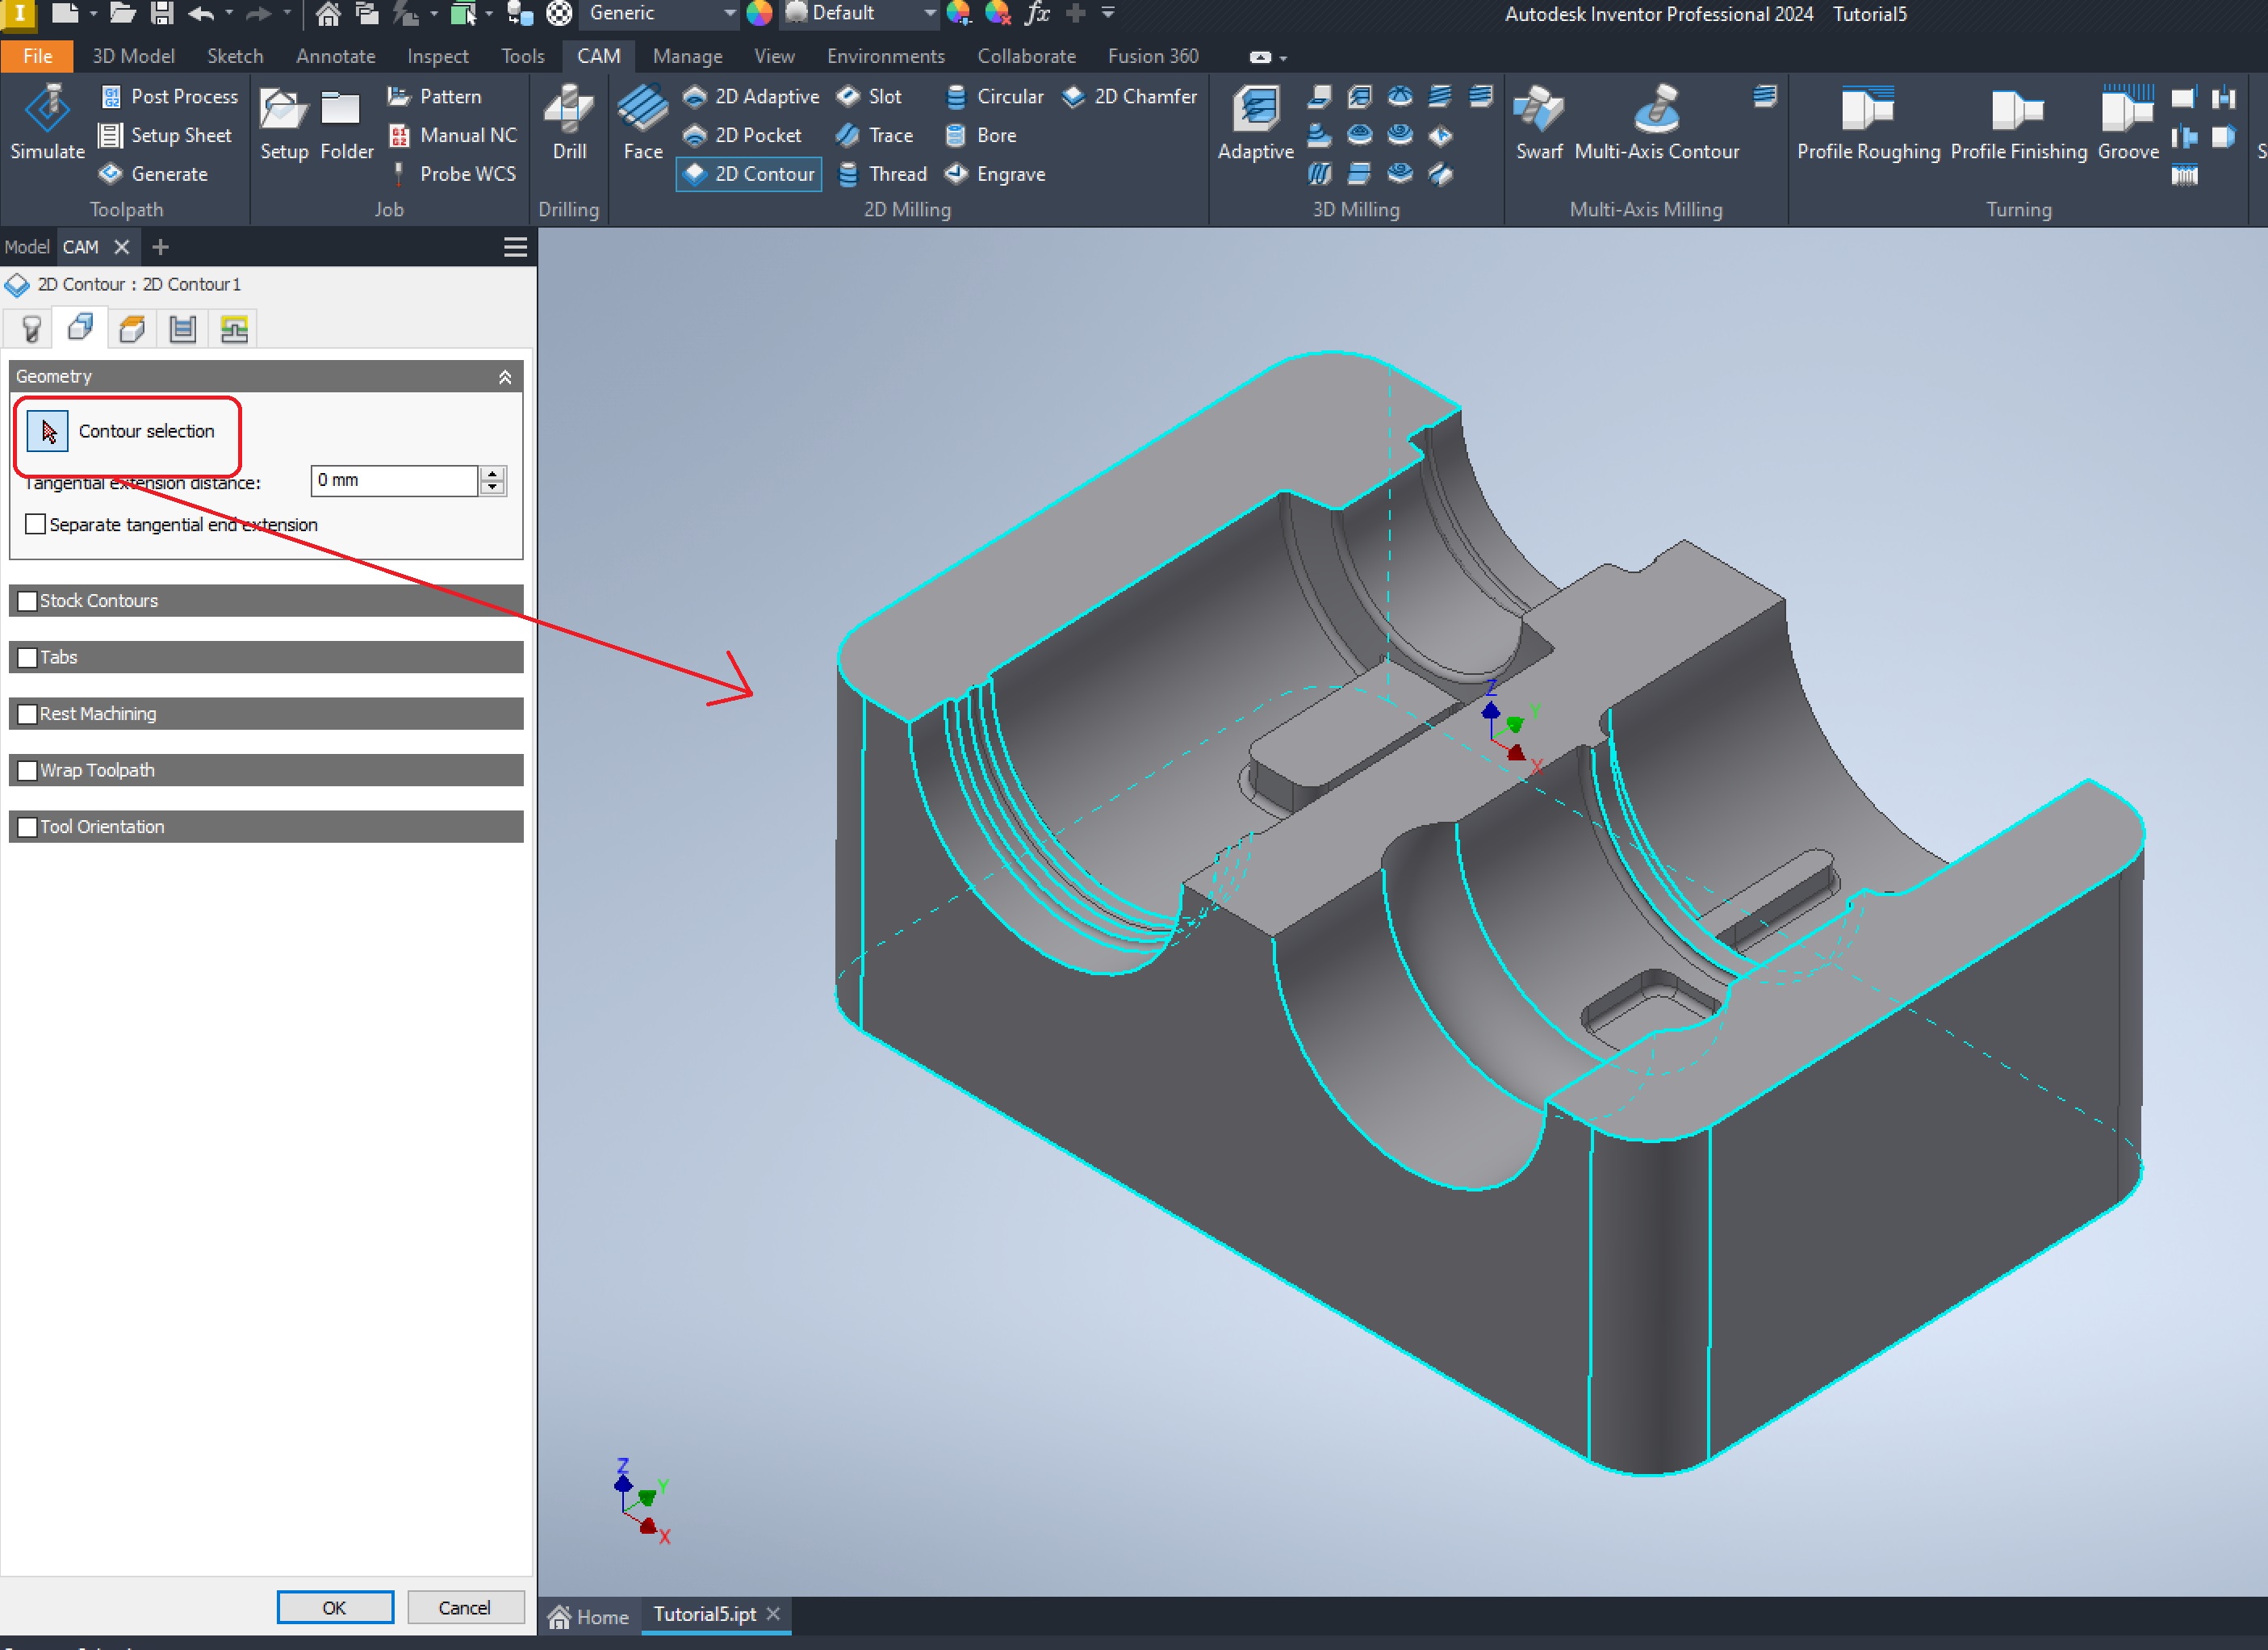Screen dimensions: 2268x1650
Task: Click the appearance color wheel icon
Action: coord(760,13)
